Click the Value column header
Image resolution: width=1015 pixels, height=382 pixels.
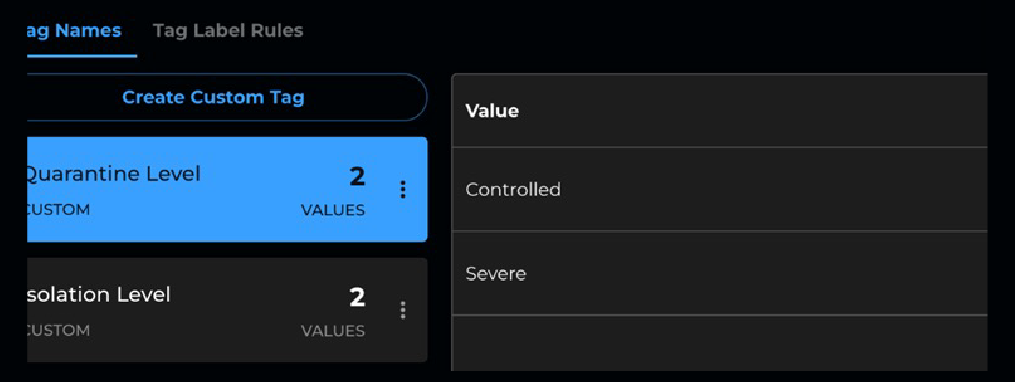(492, 111)
